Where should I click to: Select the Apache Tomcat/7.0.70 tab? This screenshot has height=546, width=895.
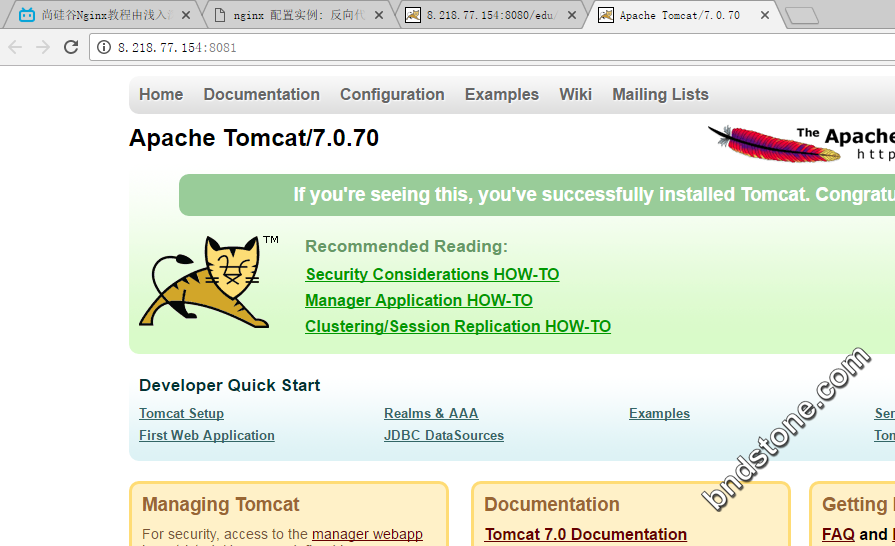(685, 15)
